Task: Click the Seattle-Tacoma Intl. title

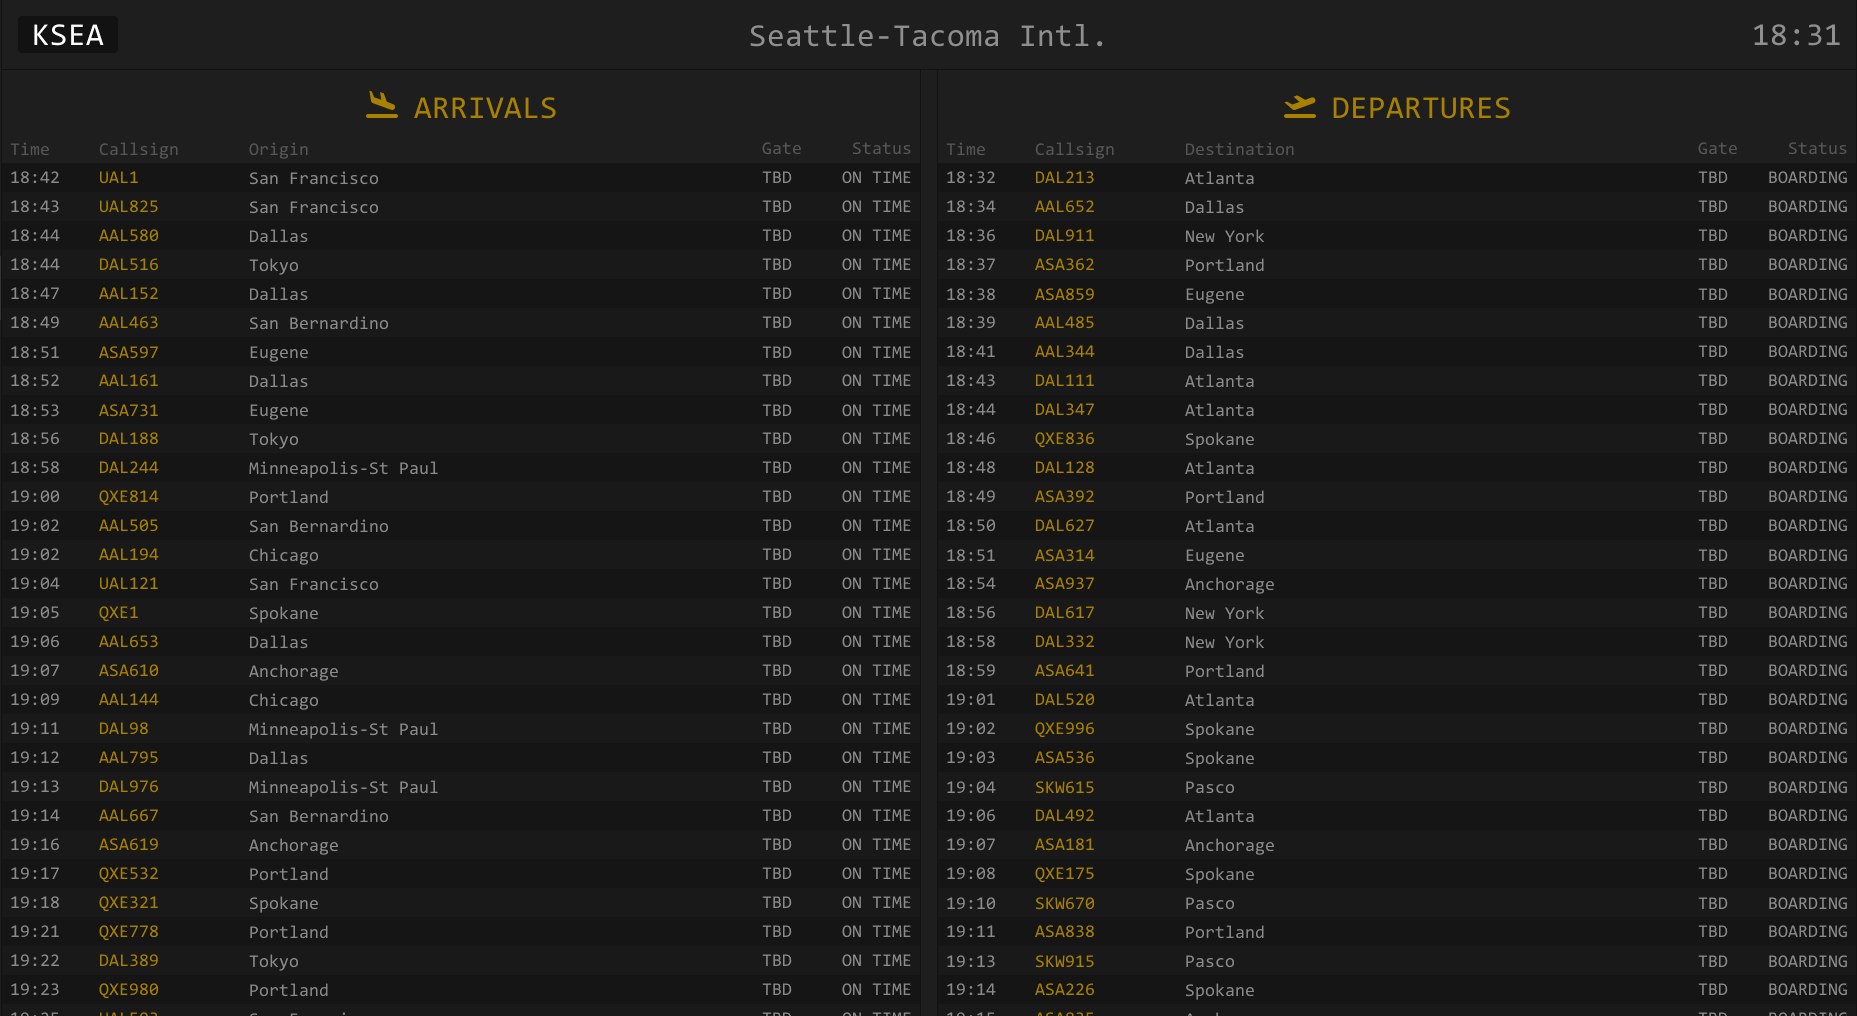Action: point(927,36)
